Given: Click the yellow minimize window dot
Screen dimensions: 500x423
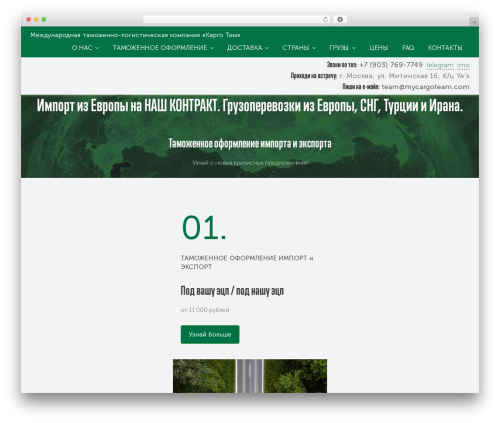Looking at the screenshot, I should point(36,20).
